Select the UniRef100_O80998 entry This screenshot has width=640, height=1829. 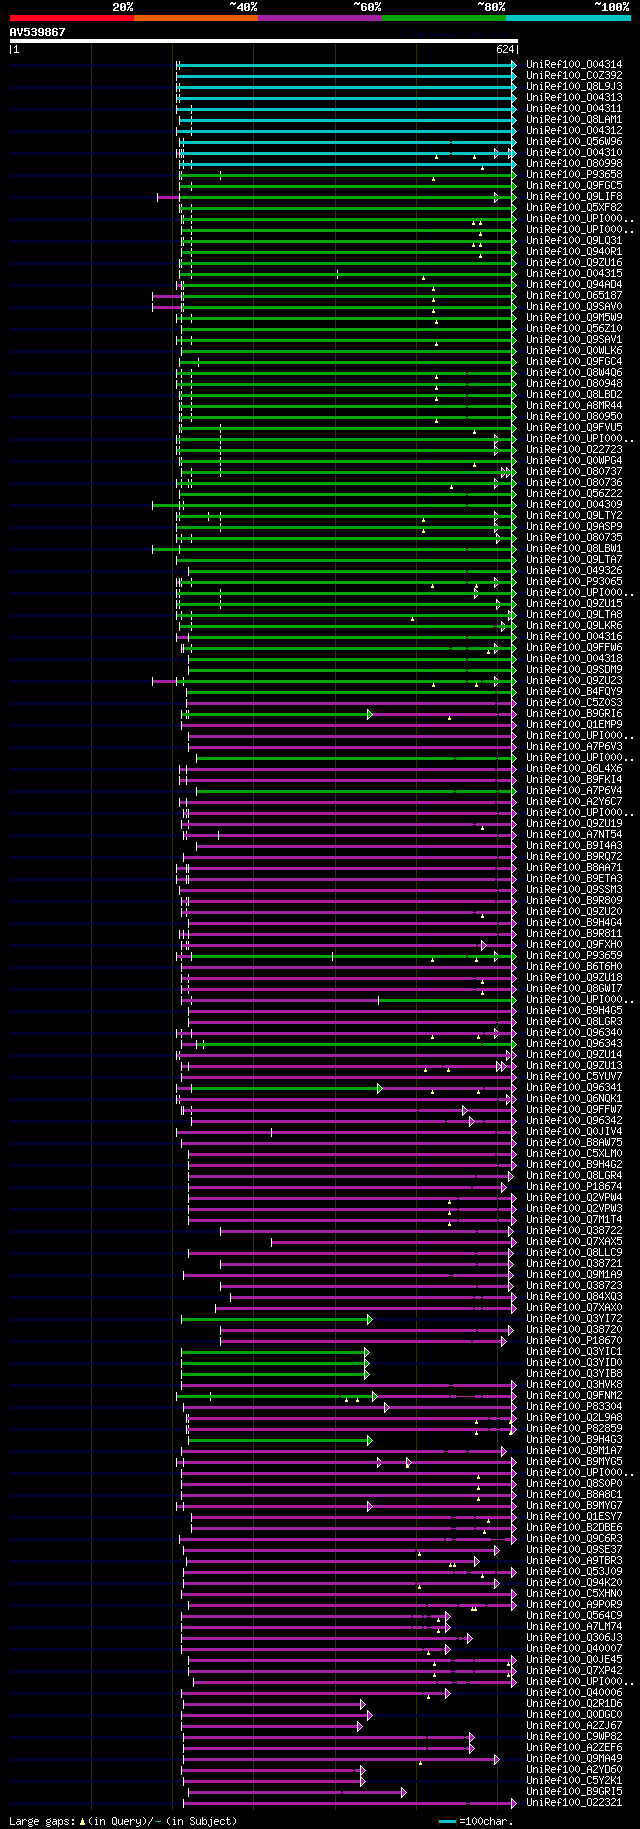point(574,163)
